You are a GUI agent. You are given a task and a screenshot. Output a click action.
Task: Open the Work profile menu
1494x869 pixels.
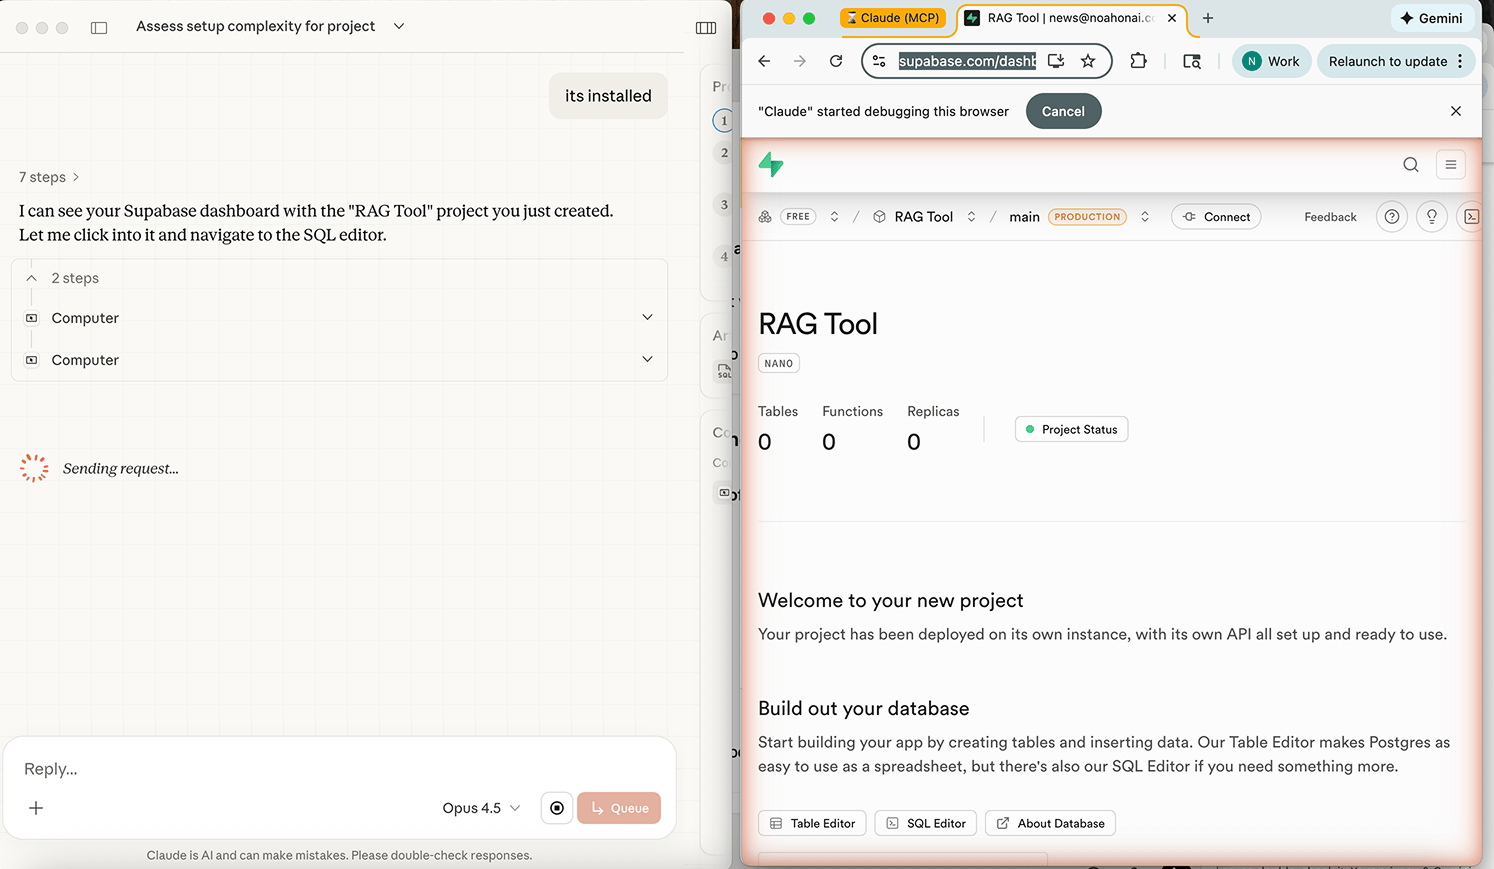(x=1271, y=61)
